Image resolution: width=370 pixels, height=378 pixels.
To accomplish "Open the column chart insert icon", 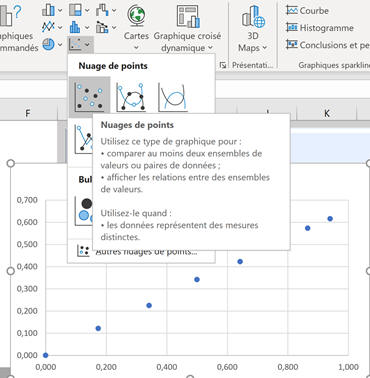I will click(48, 10).
